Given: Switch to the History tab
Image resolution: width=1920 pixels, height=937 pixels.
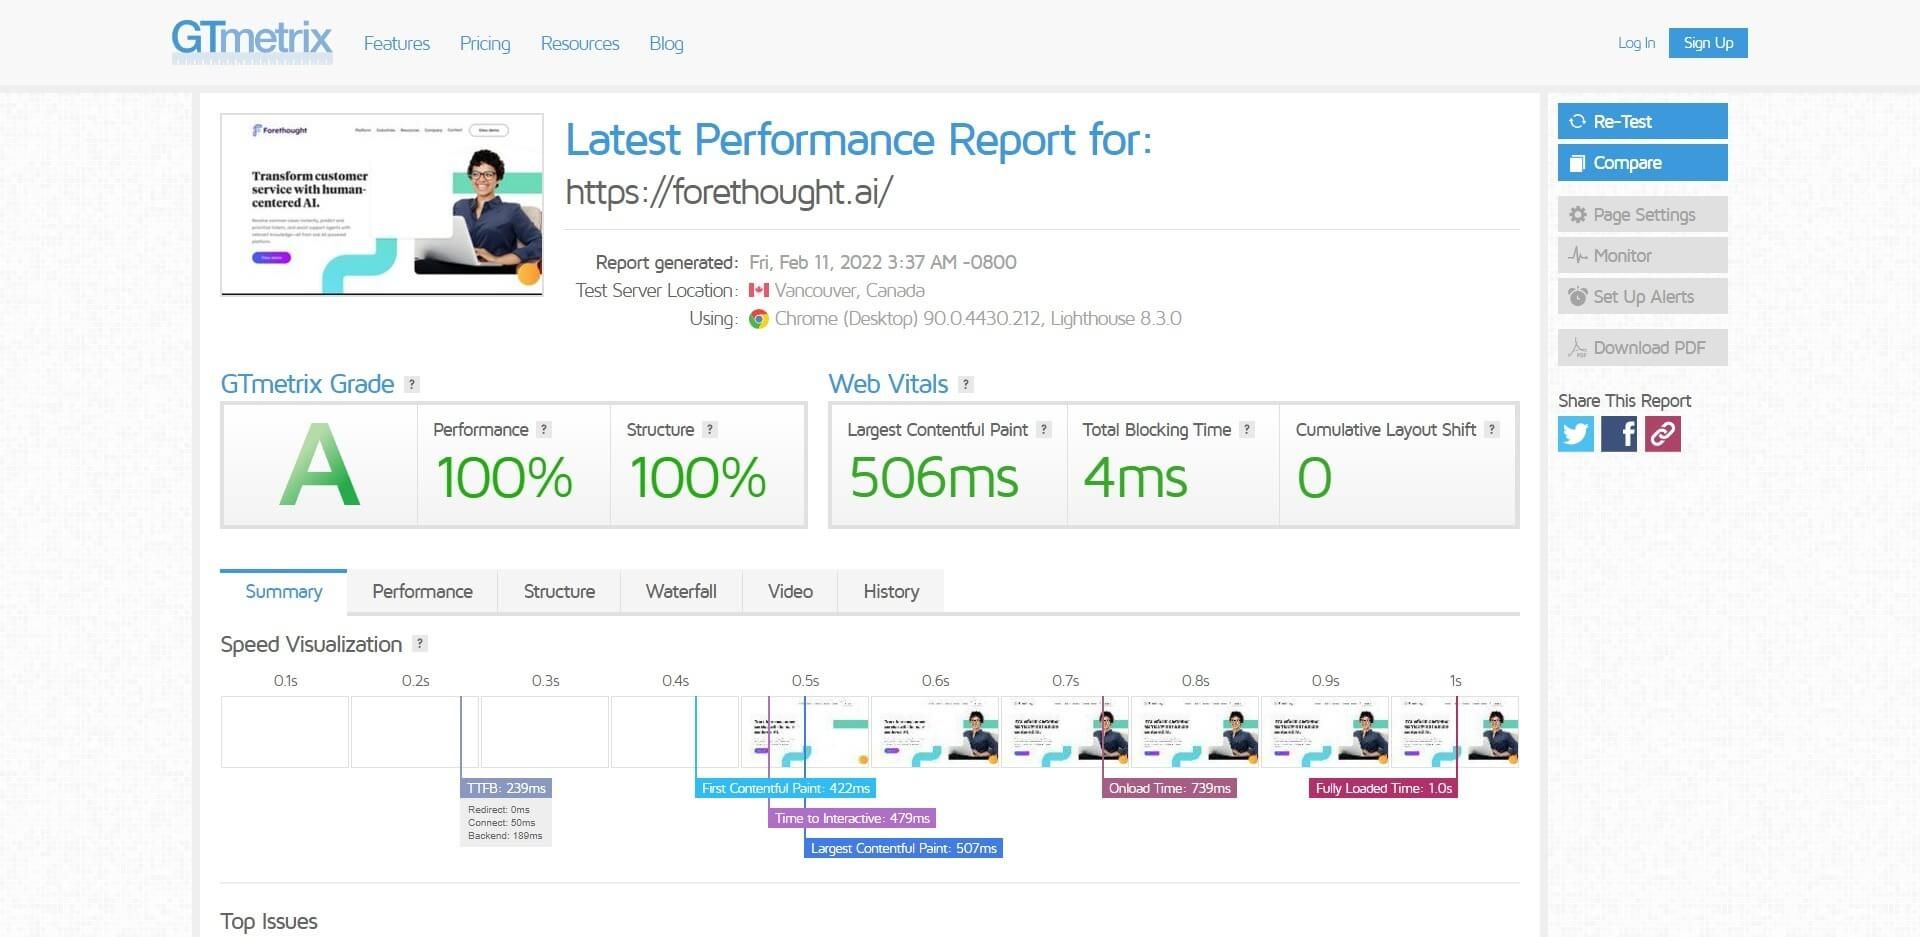Looking at the screenshot, I should click(891, 592).
